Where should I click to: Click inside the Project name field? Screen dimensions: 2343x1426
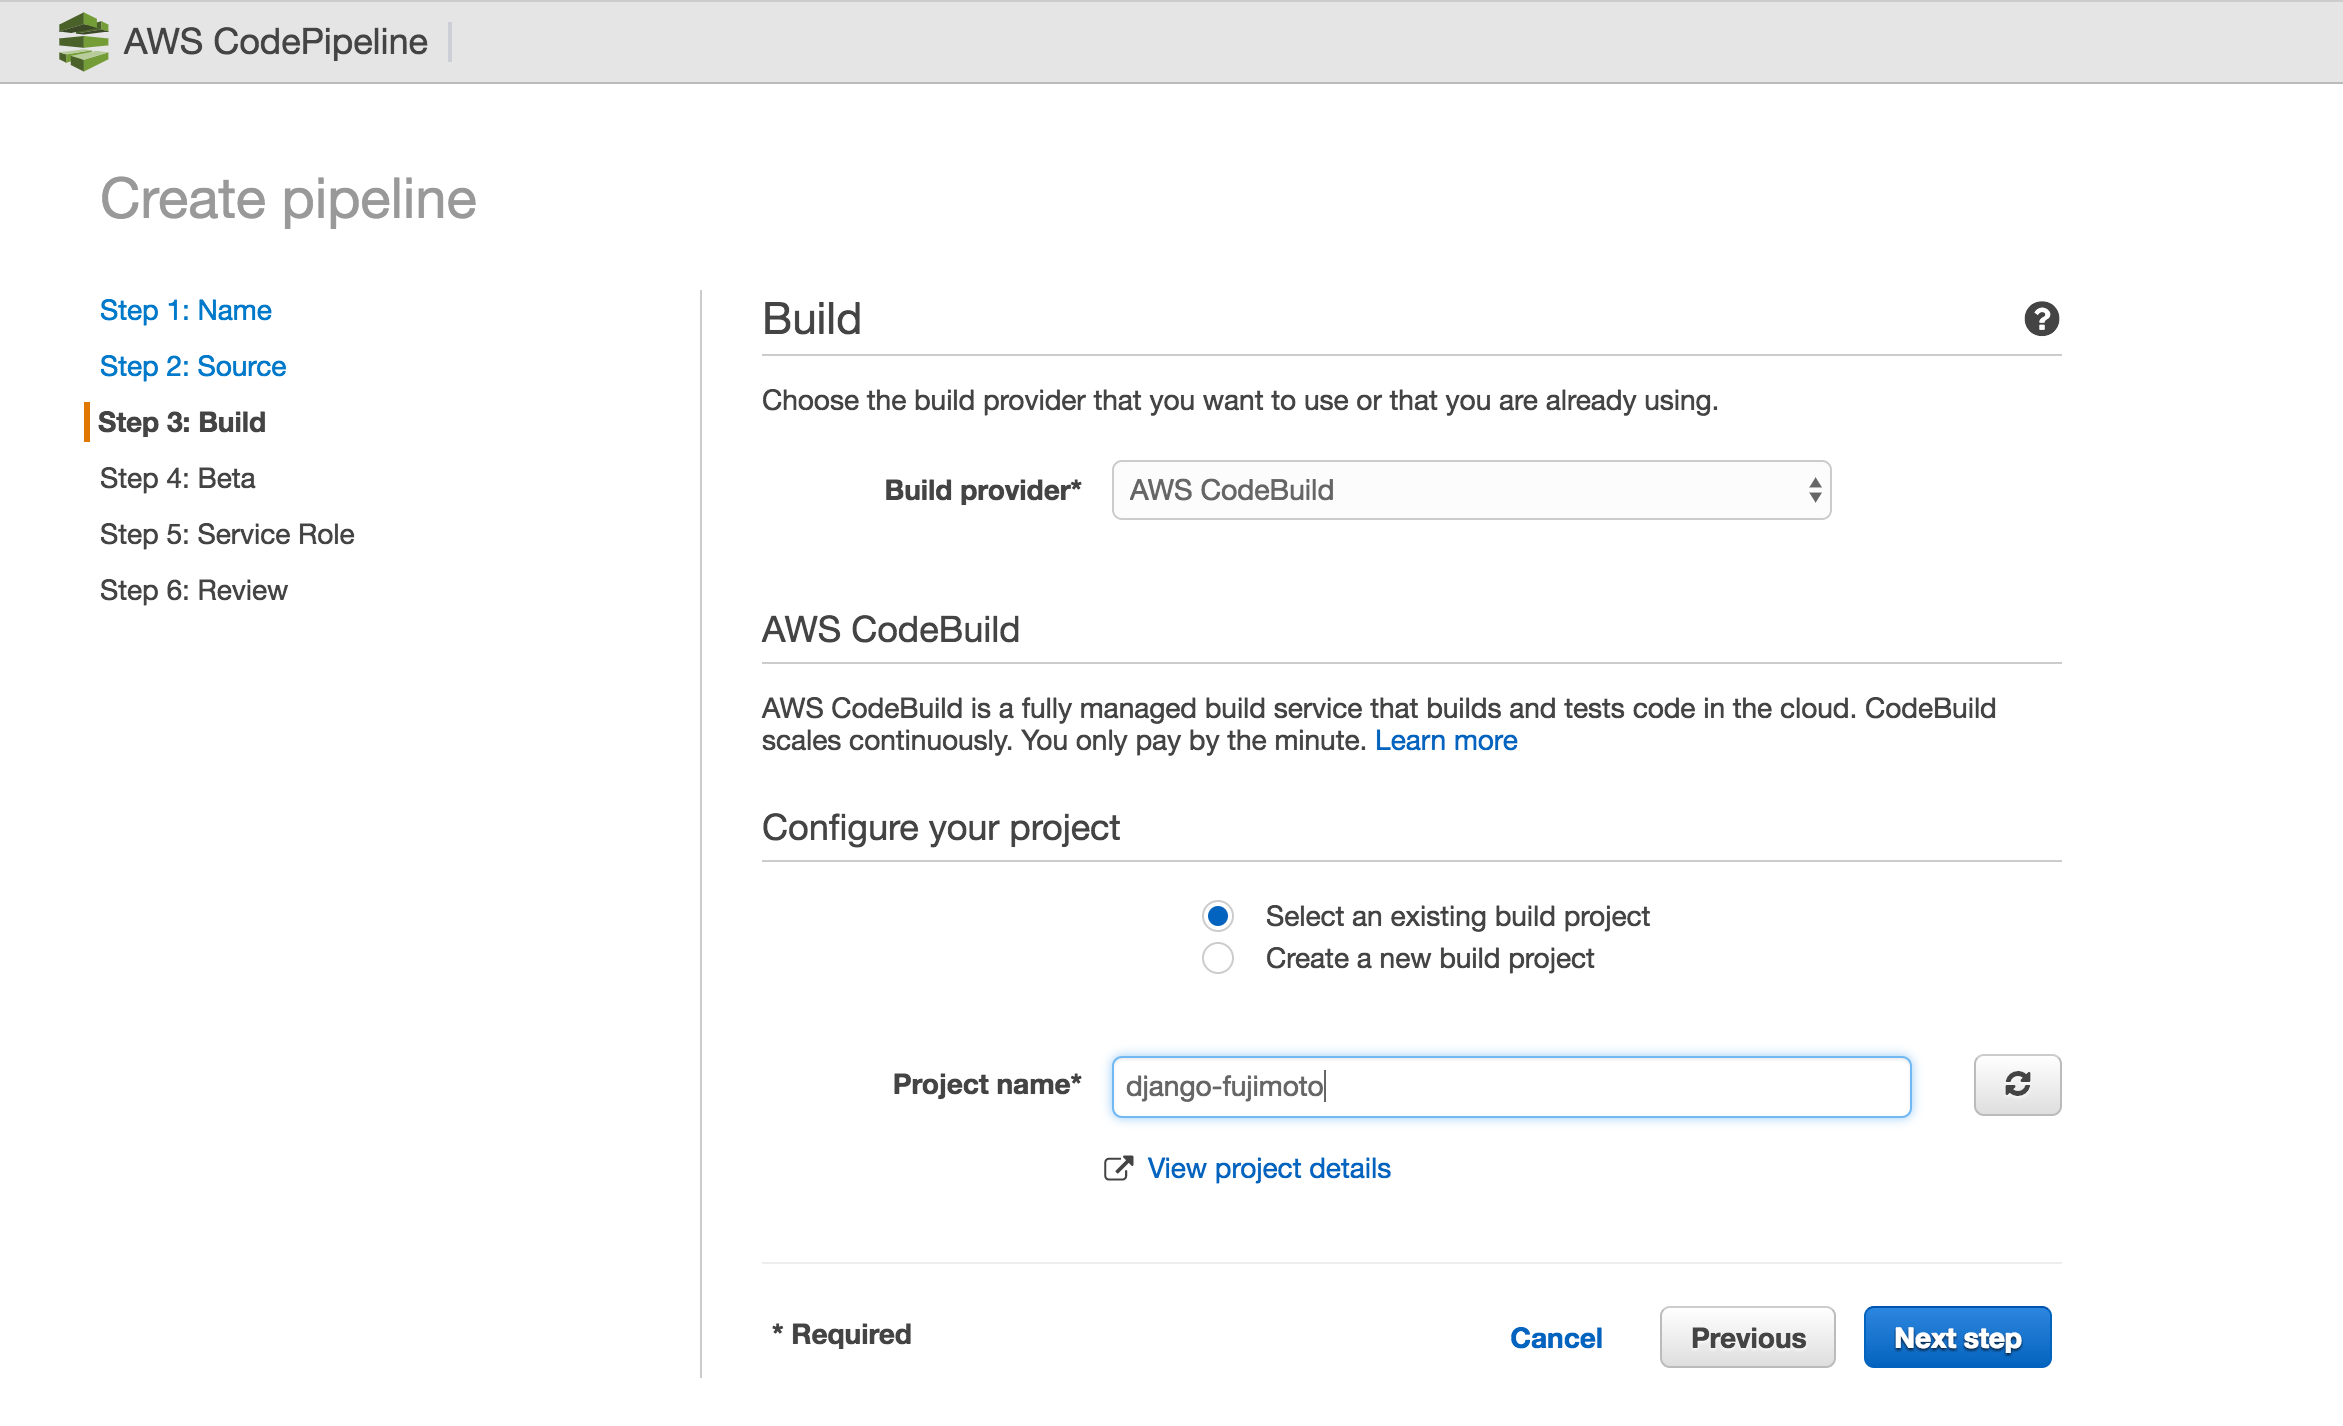pyautogui.click(x=1510, y=1086)
